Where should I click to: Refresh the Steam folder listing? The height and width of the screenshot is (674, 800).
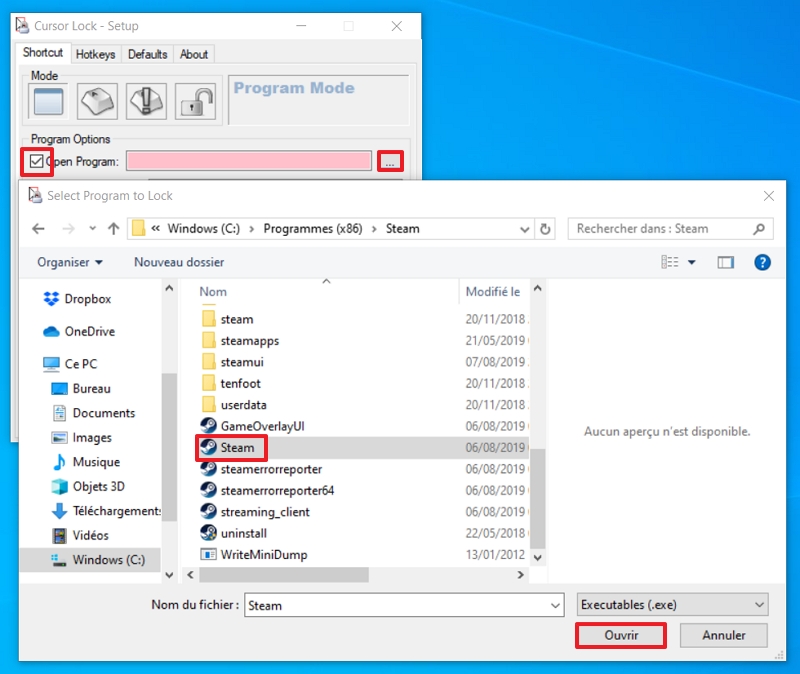click(x=545, y=228)
